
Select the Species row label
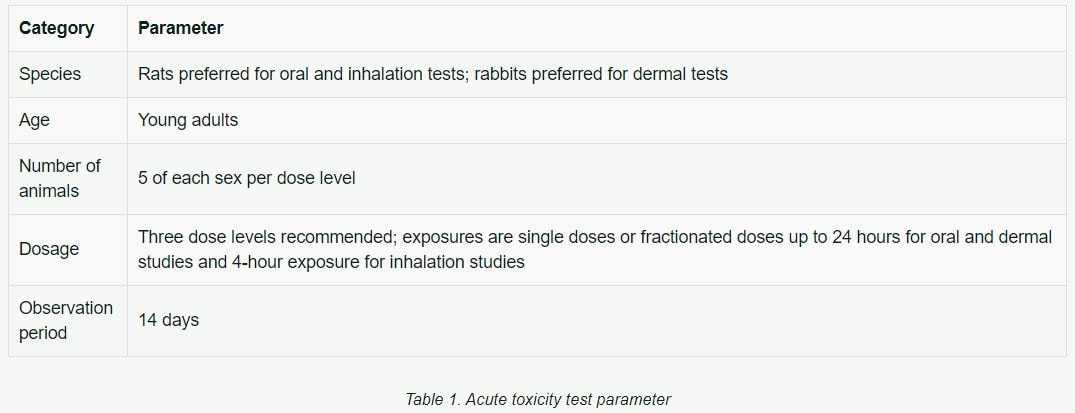50,74
